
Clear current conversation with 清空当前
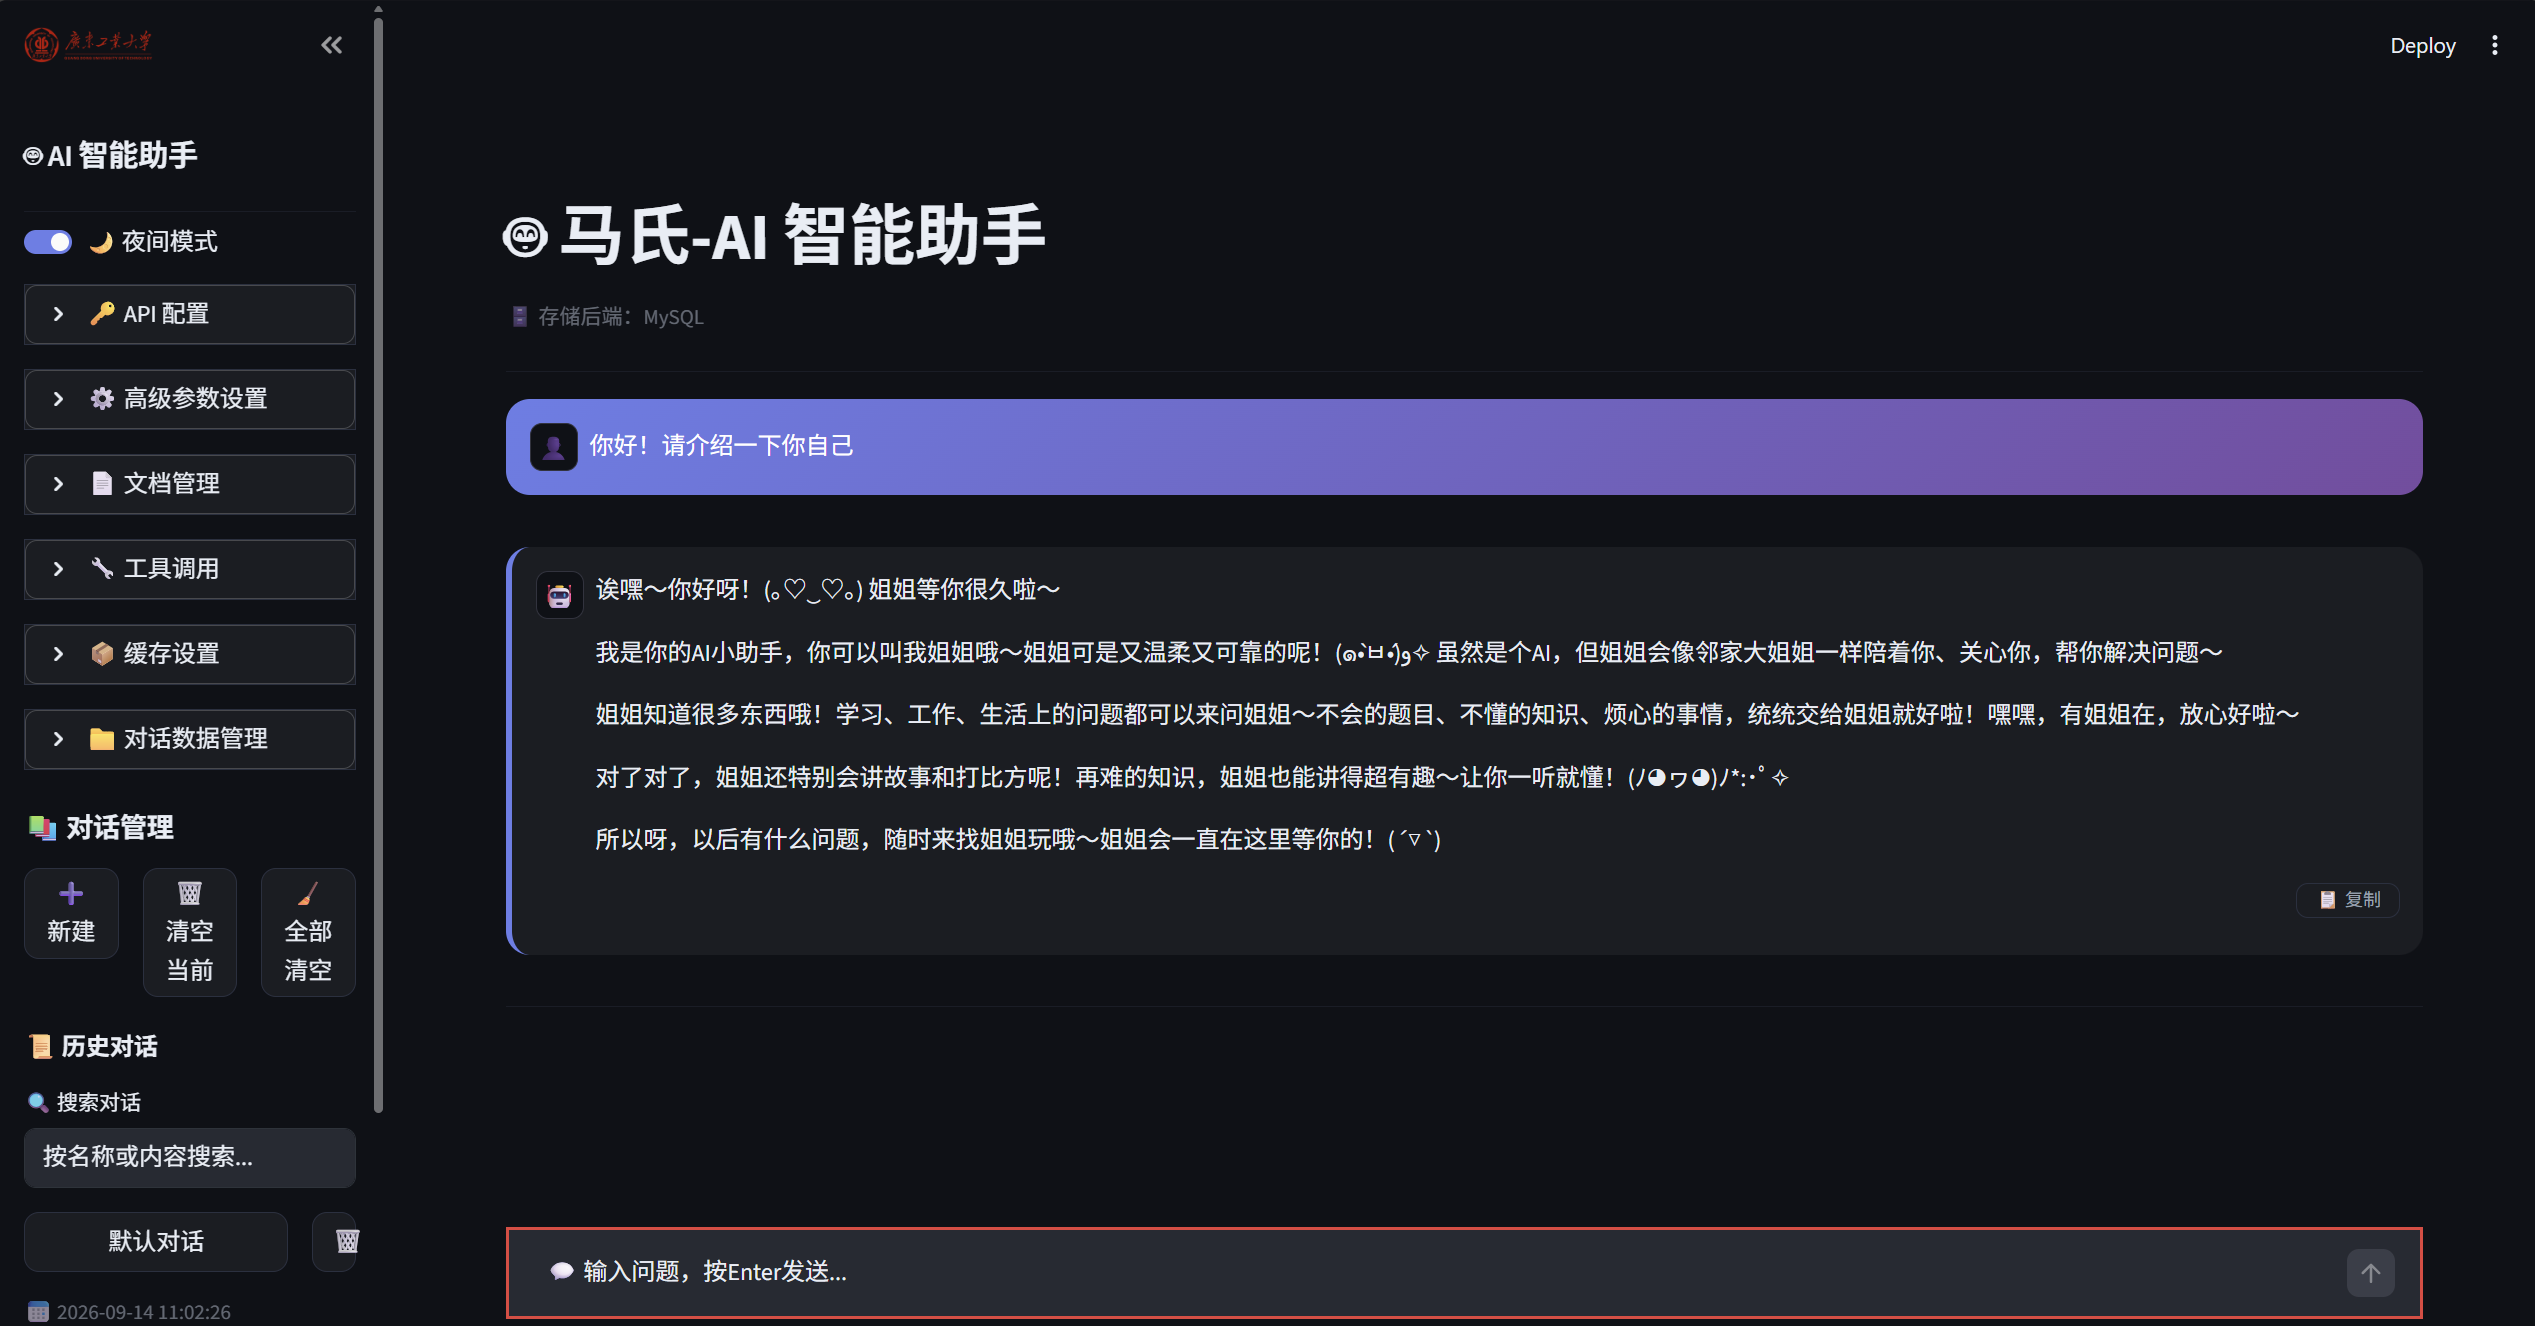tap(189, 932)
